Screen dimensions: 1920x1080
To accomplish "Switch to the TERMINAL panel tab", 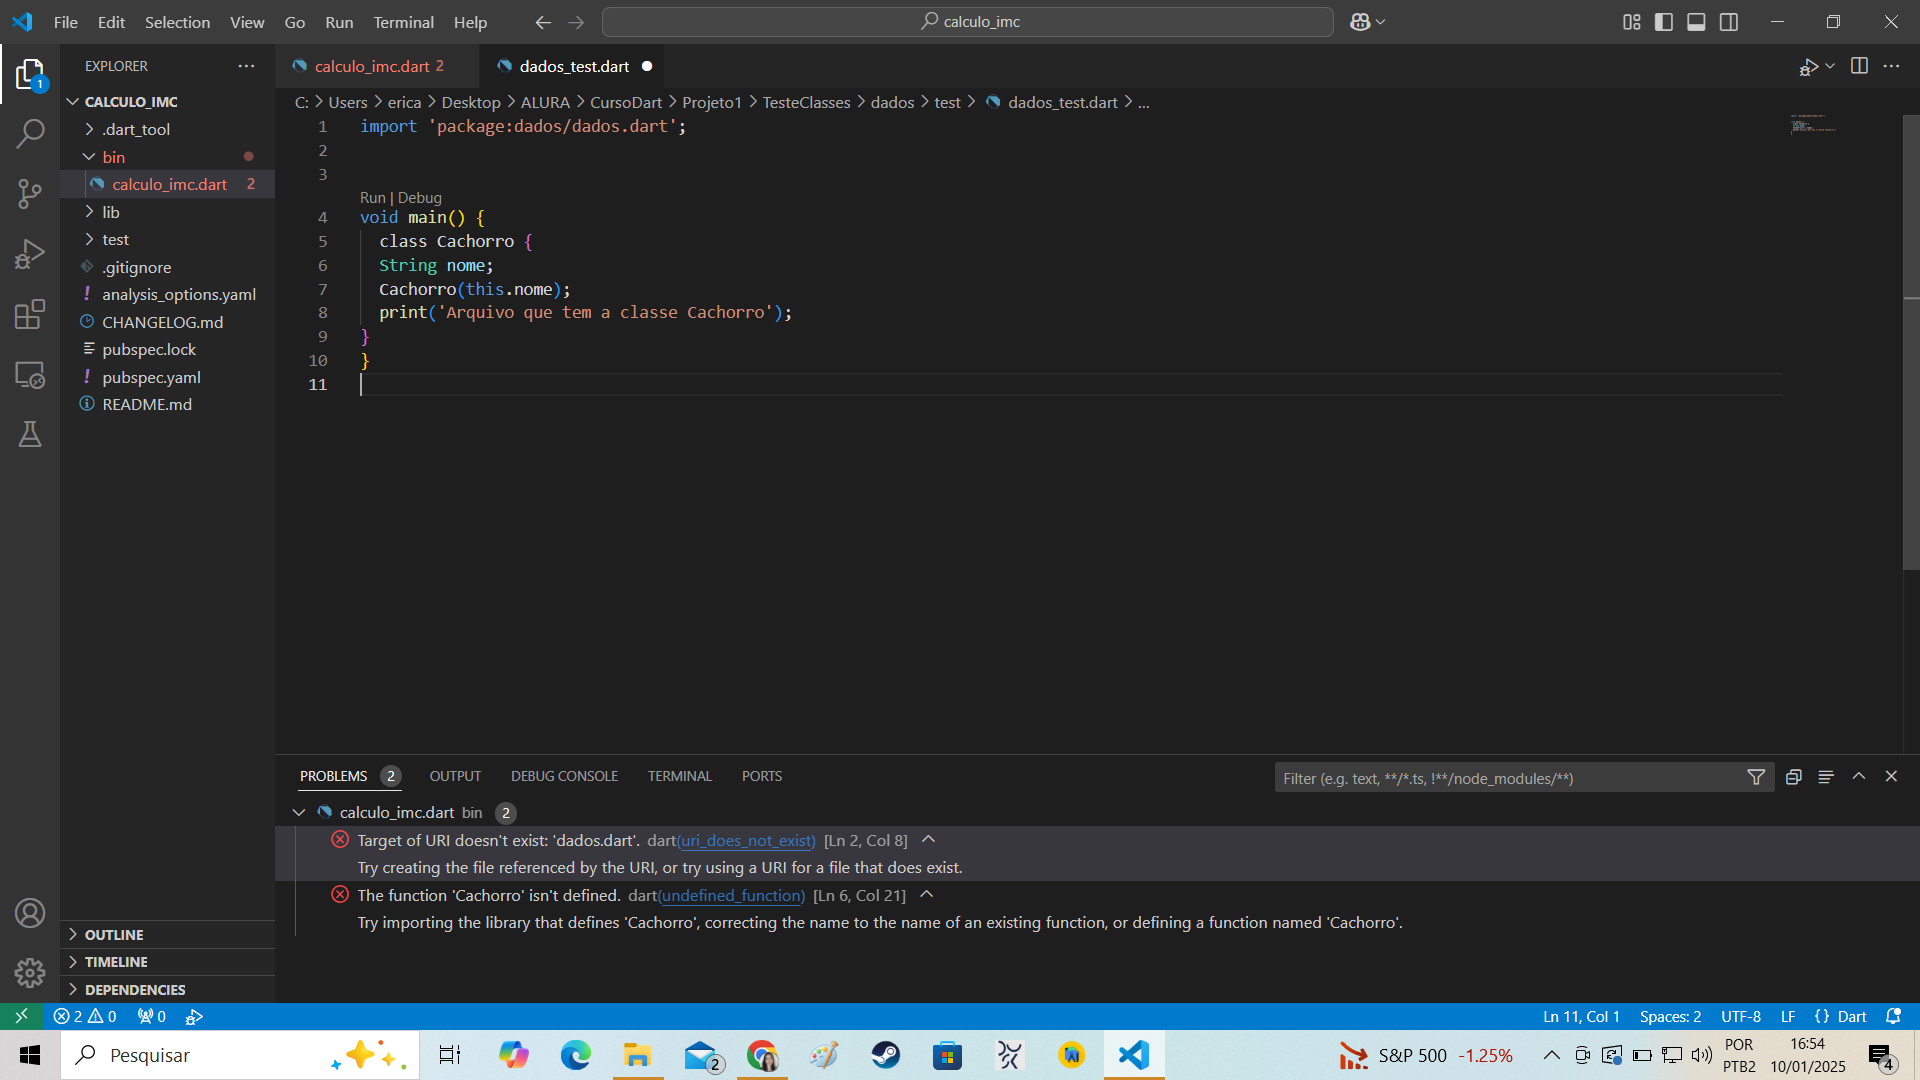I will 679,776.
